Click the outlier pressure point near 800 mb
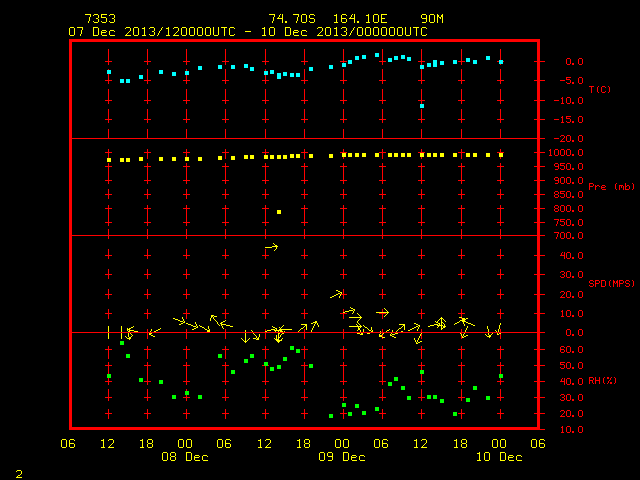 point(279,212)
